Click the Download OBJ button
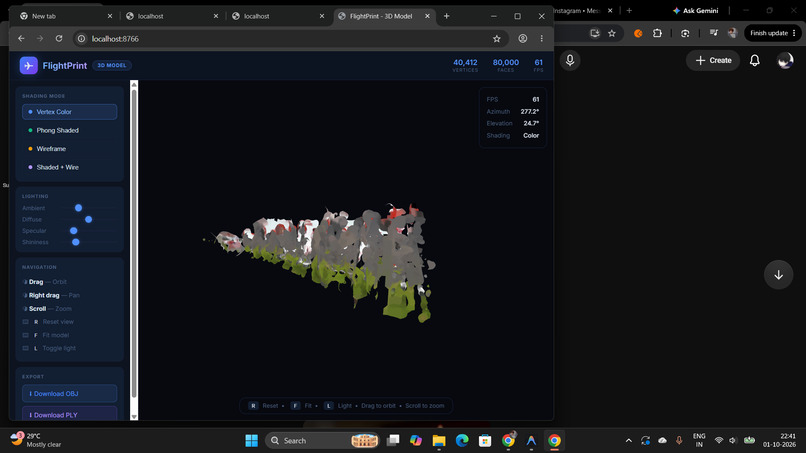Viewport: 806px width, 453px height. [69, 393]
